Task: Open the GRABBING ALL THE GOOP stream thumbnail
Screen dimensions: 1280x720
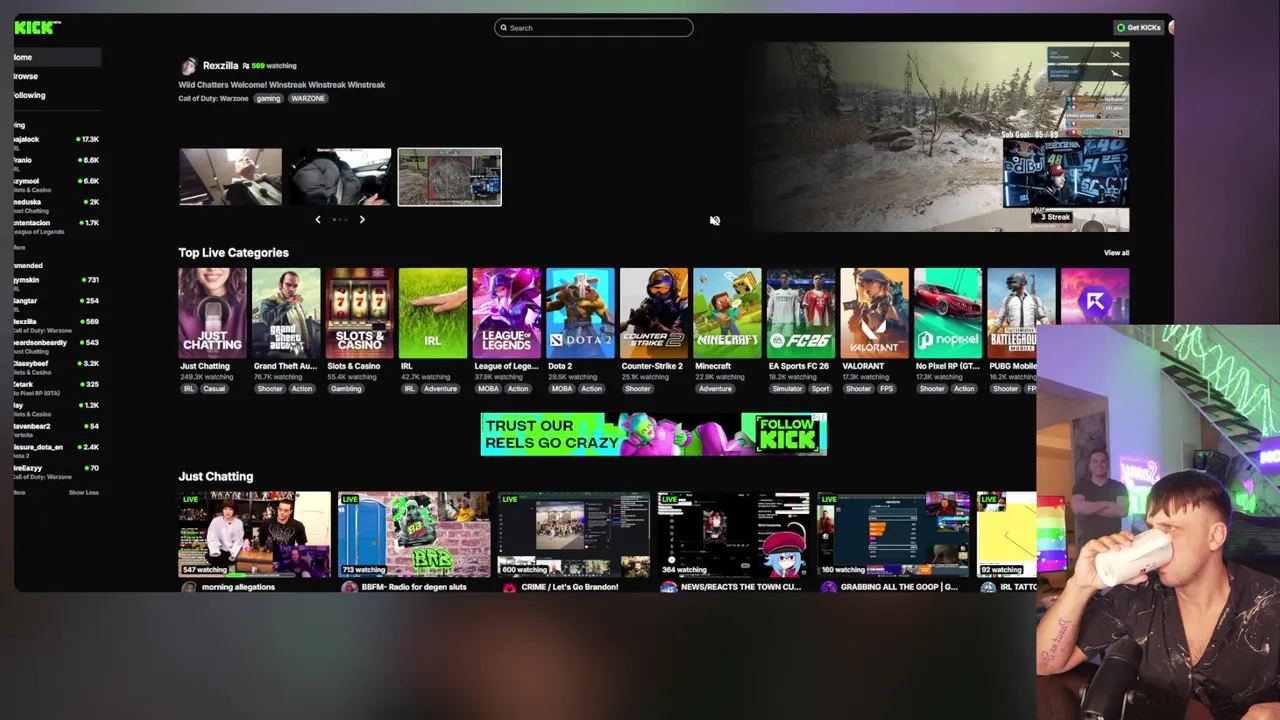Action: pos(894,534)
